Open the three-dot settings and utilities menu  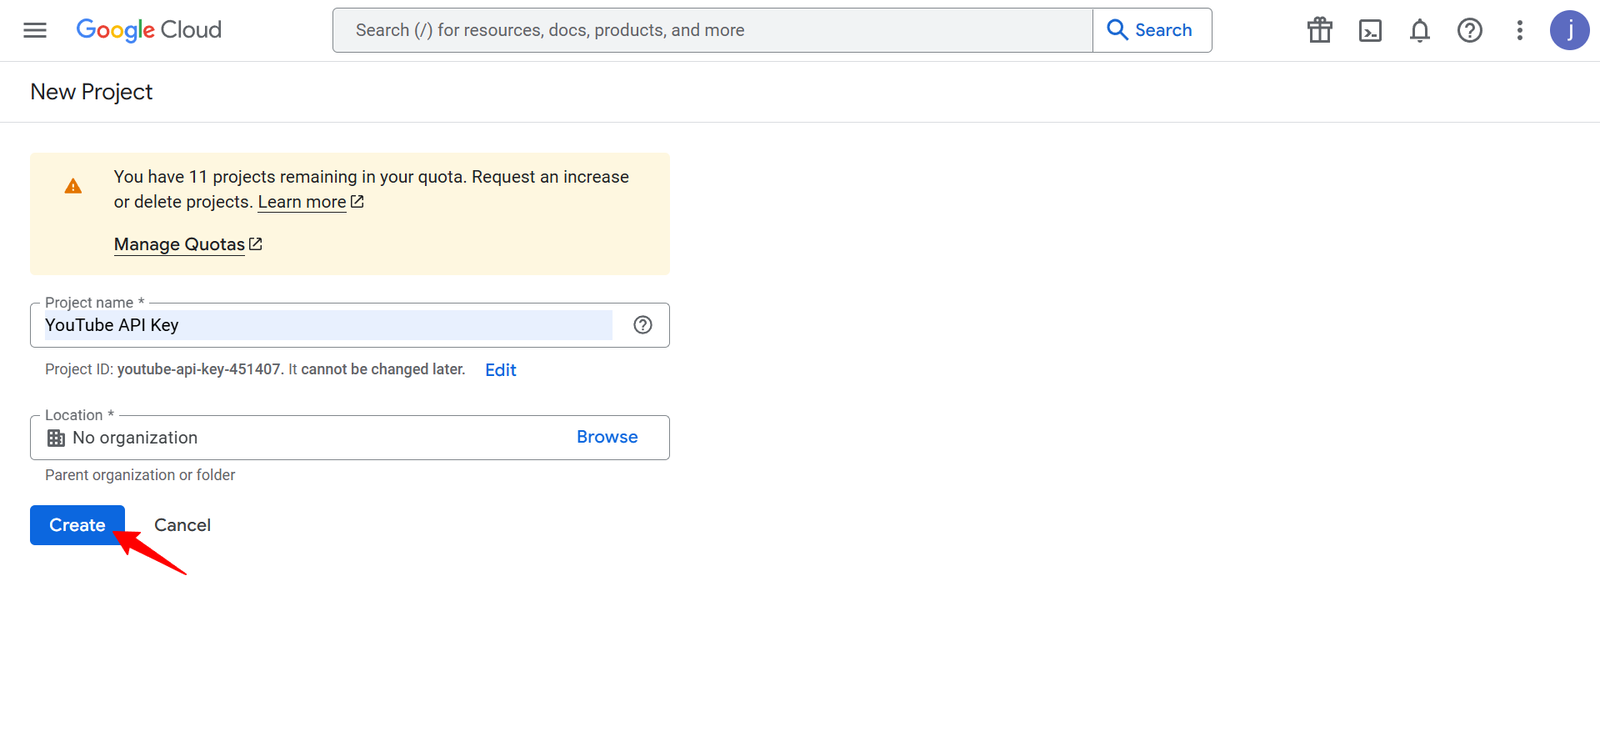click(1519, 30)
